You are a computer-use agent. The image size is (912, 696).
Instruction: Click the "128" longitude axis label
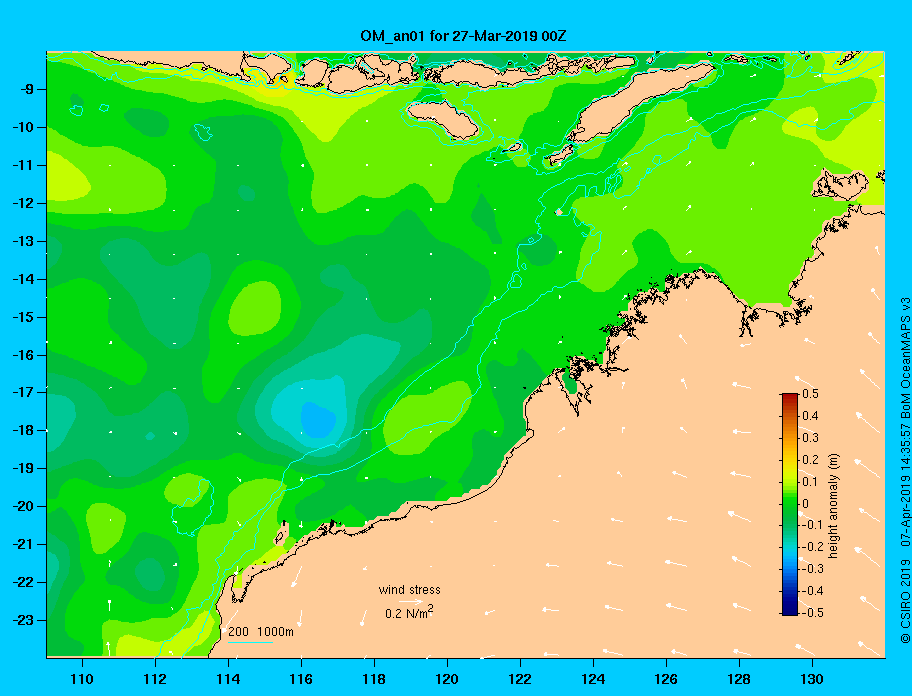point(739,679)
